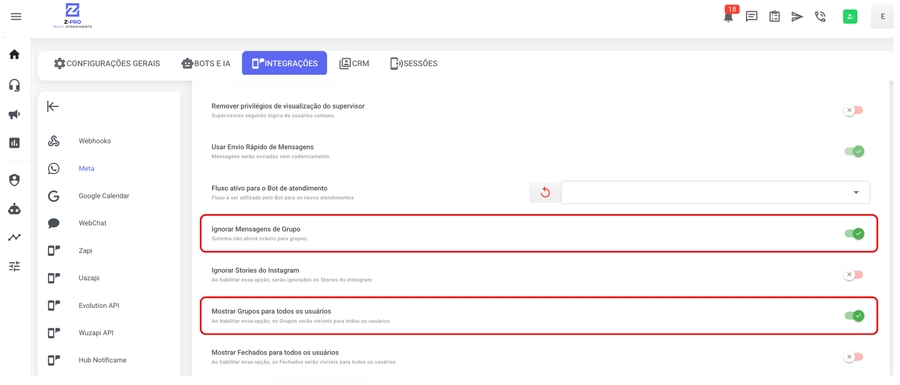Open the megaphone campaigns icon
The width and height of the screenshot is (900, 385).
(14, 115)
